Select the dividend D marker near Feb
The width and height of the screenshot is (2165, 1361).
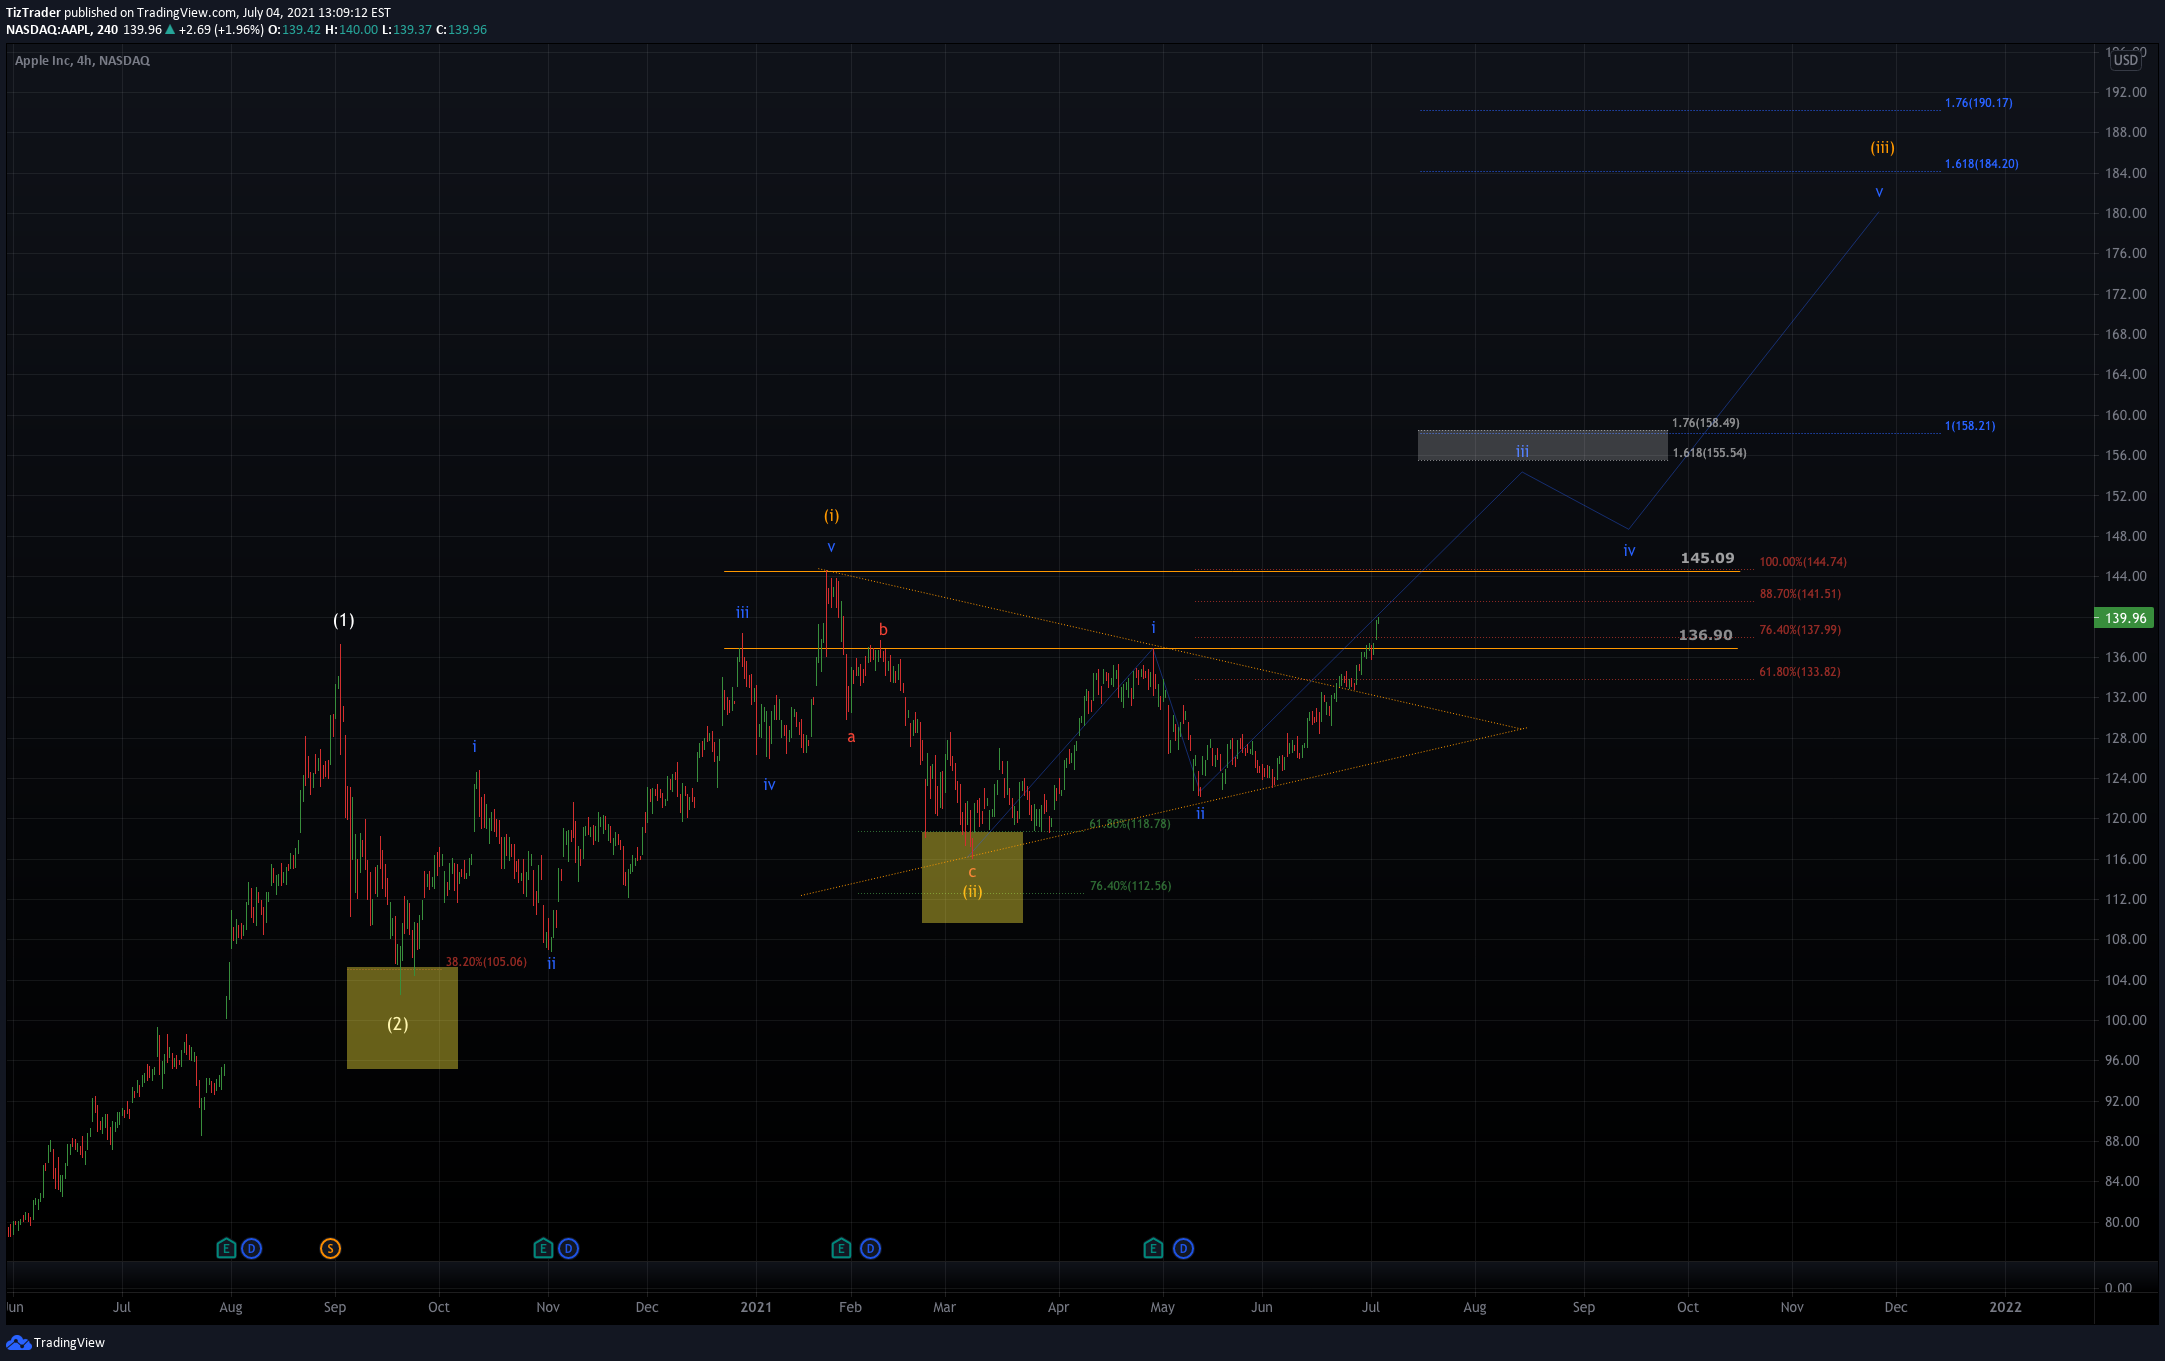tap(870, 1248)
